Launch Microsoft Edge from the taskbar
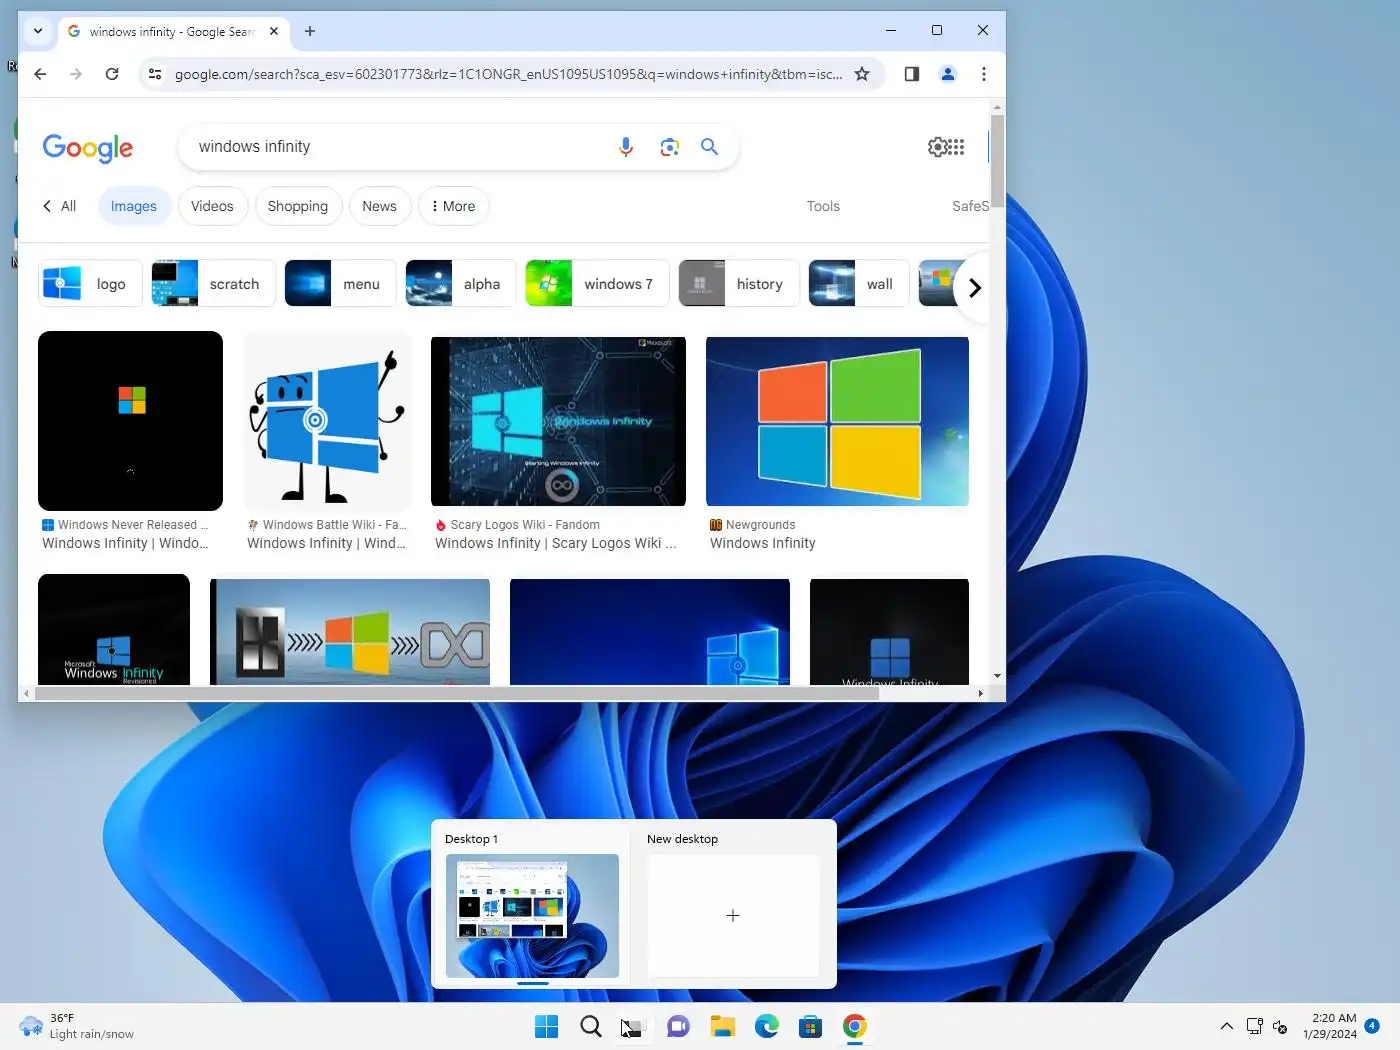 click(x=767, y=1026)
